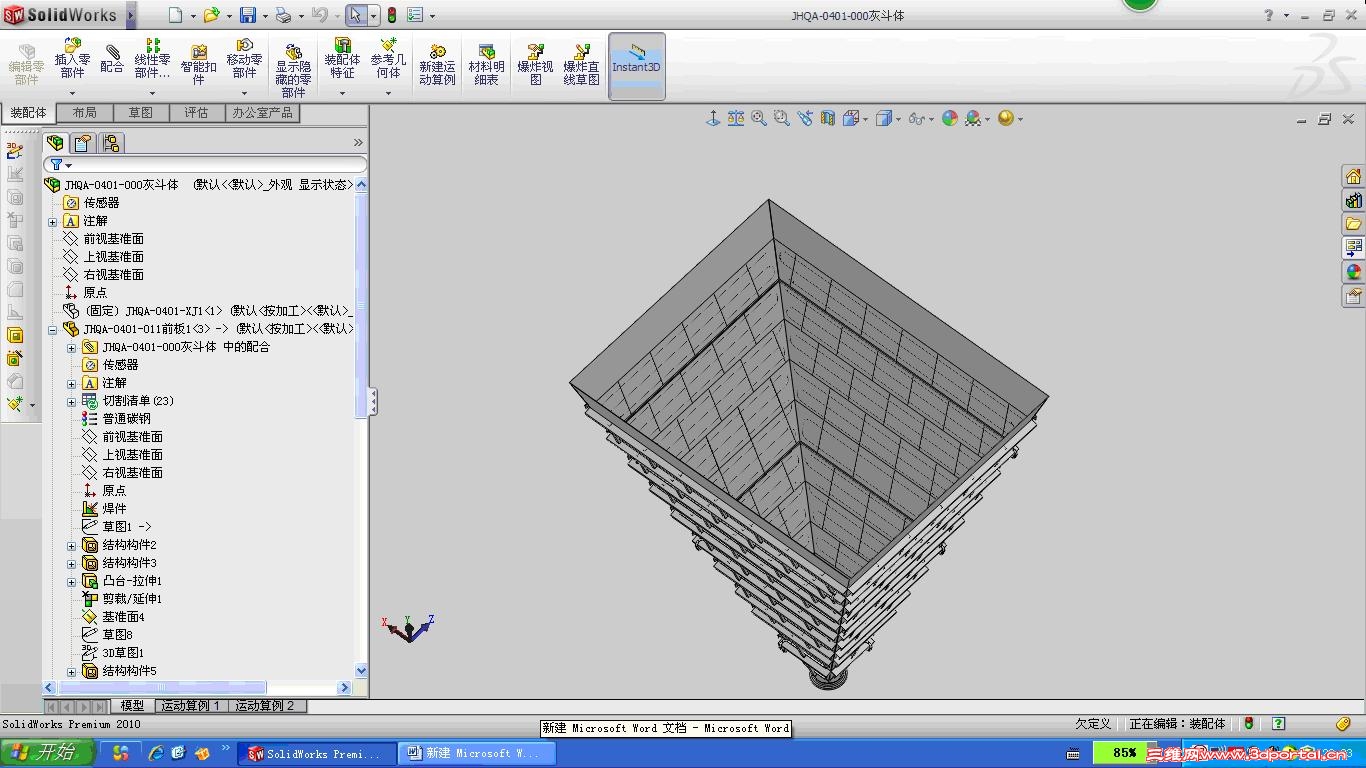Open the Design Library icon in task pane
This screenshot has height=768, width=1366.
coord(1353,200)
